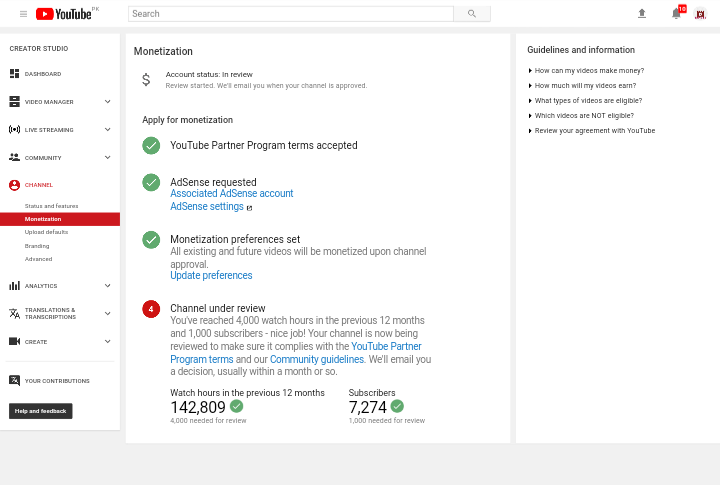Click the Dashboard grid icon
This screenshot has height=485, width=720.
14,73
